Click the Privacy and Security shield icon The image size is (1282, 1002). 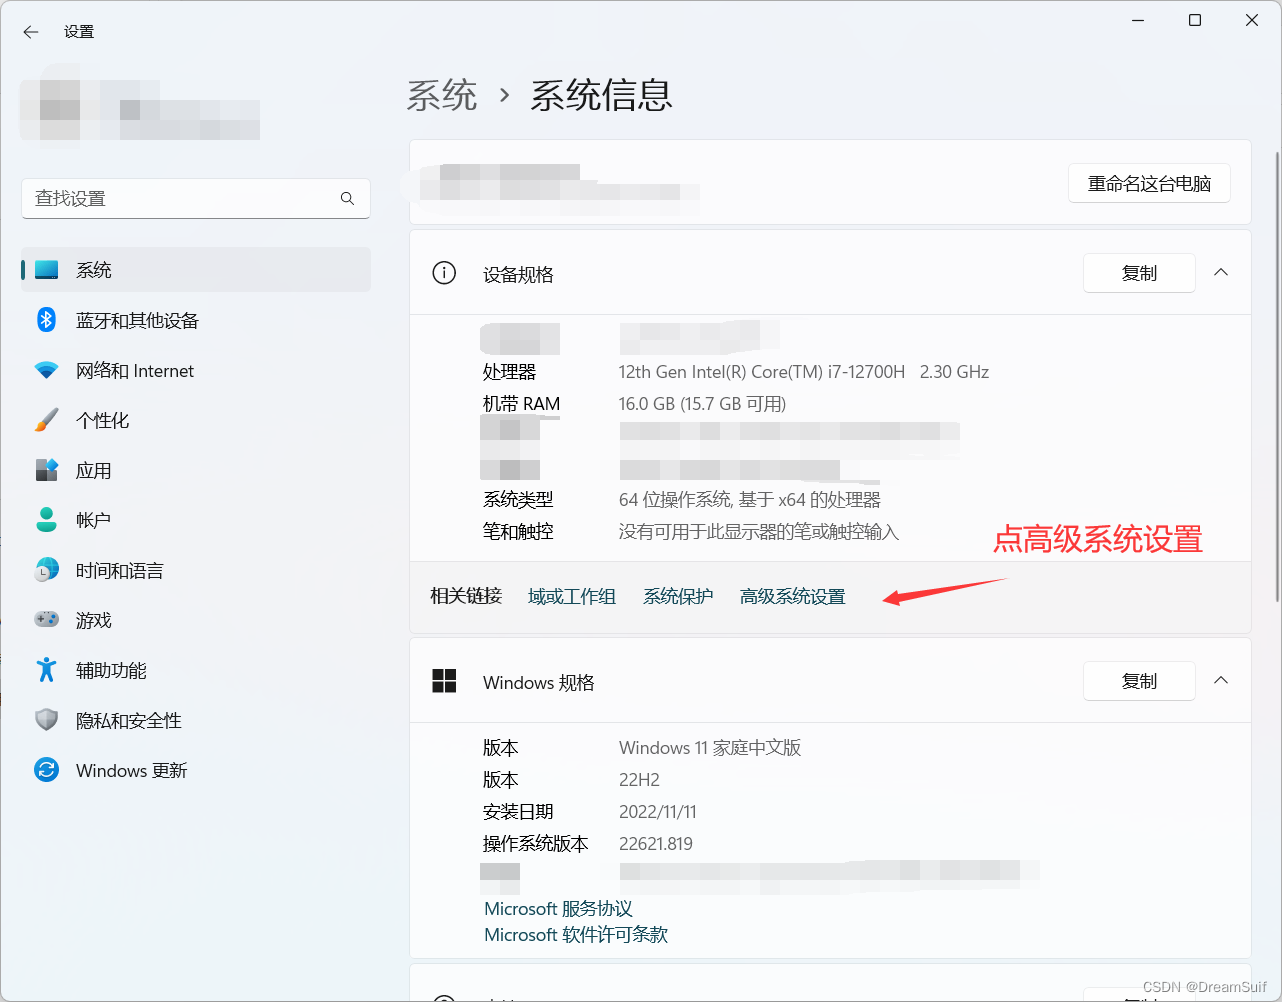pyautogui.click(x=47, y=720)
